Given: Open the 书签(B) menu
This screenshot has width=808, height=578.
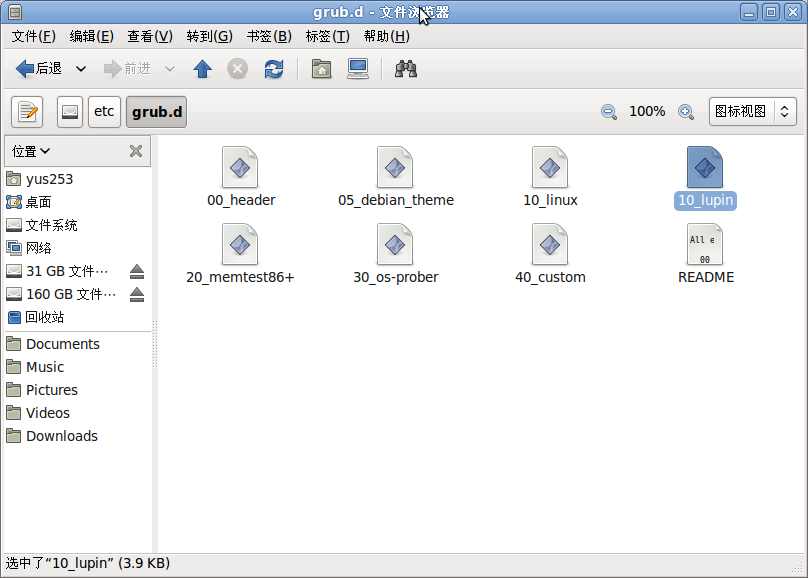Looking at the screenshot, I should (269, 36).
